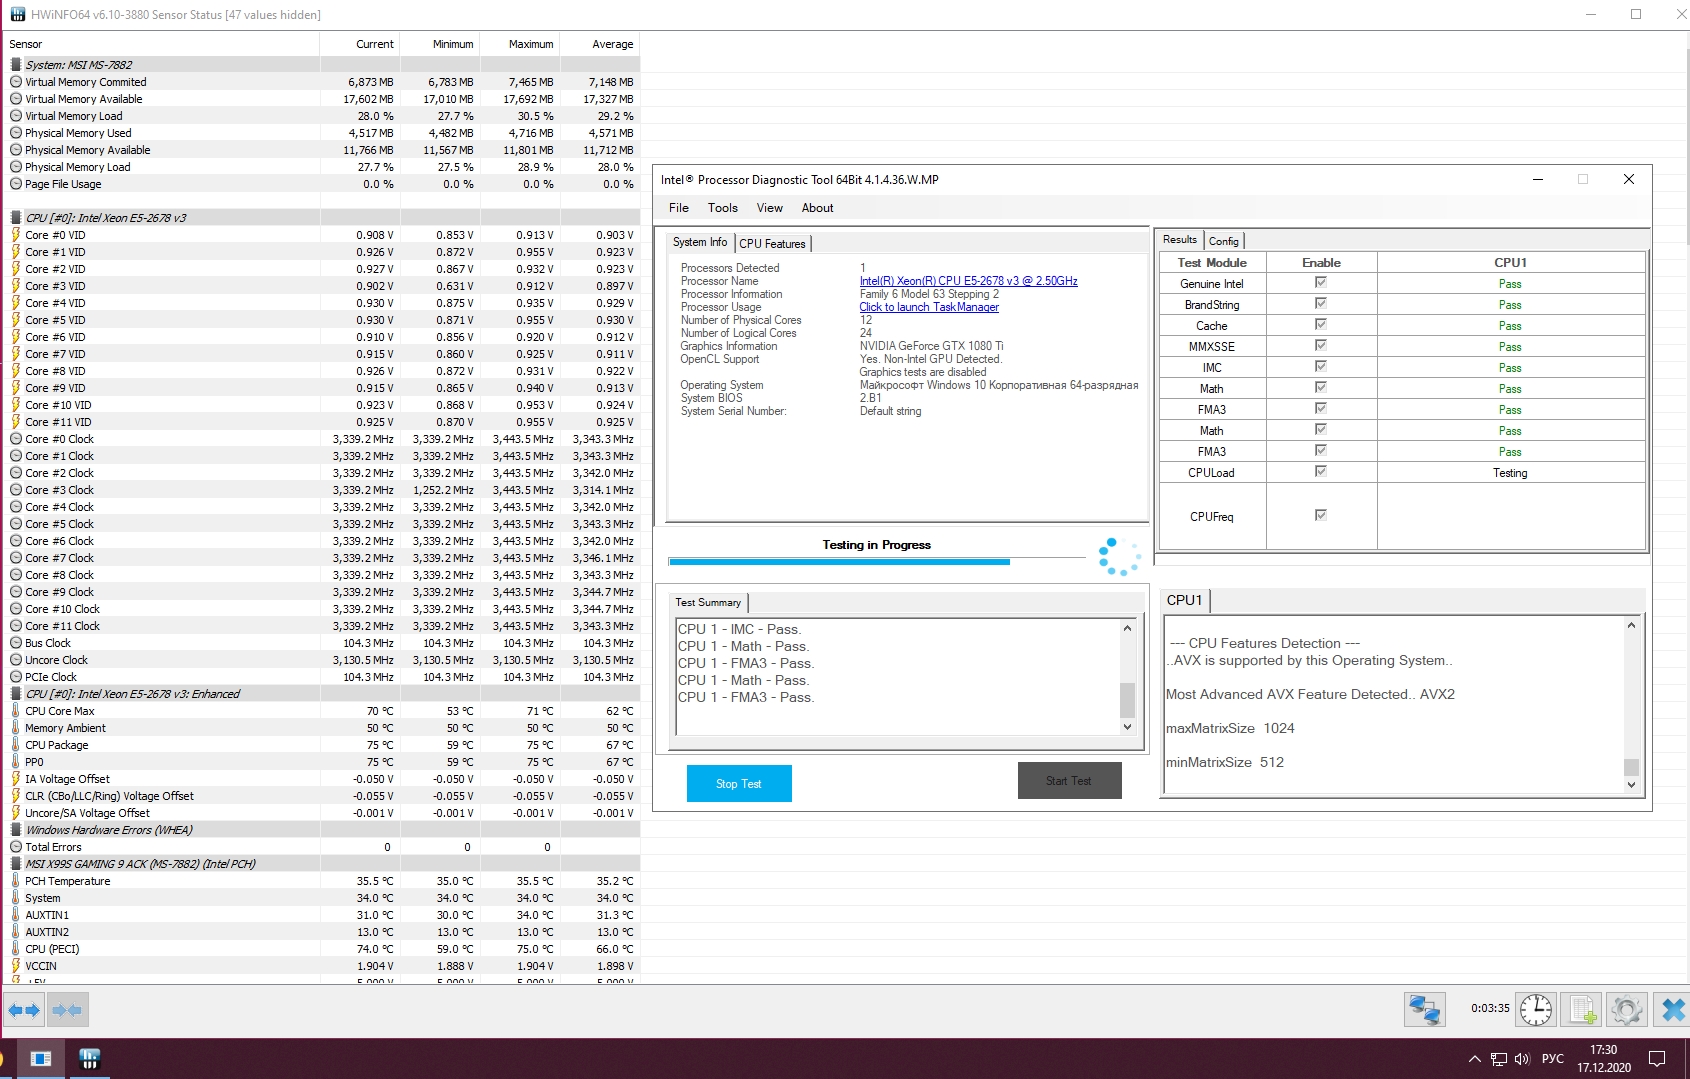Toggle the CPUFreq test checkbox
The image size is (1690, 1079).
point(1321,516)
